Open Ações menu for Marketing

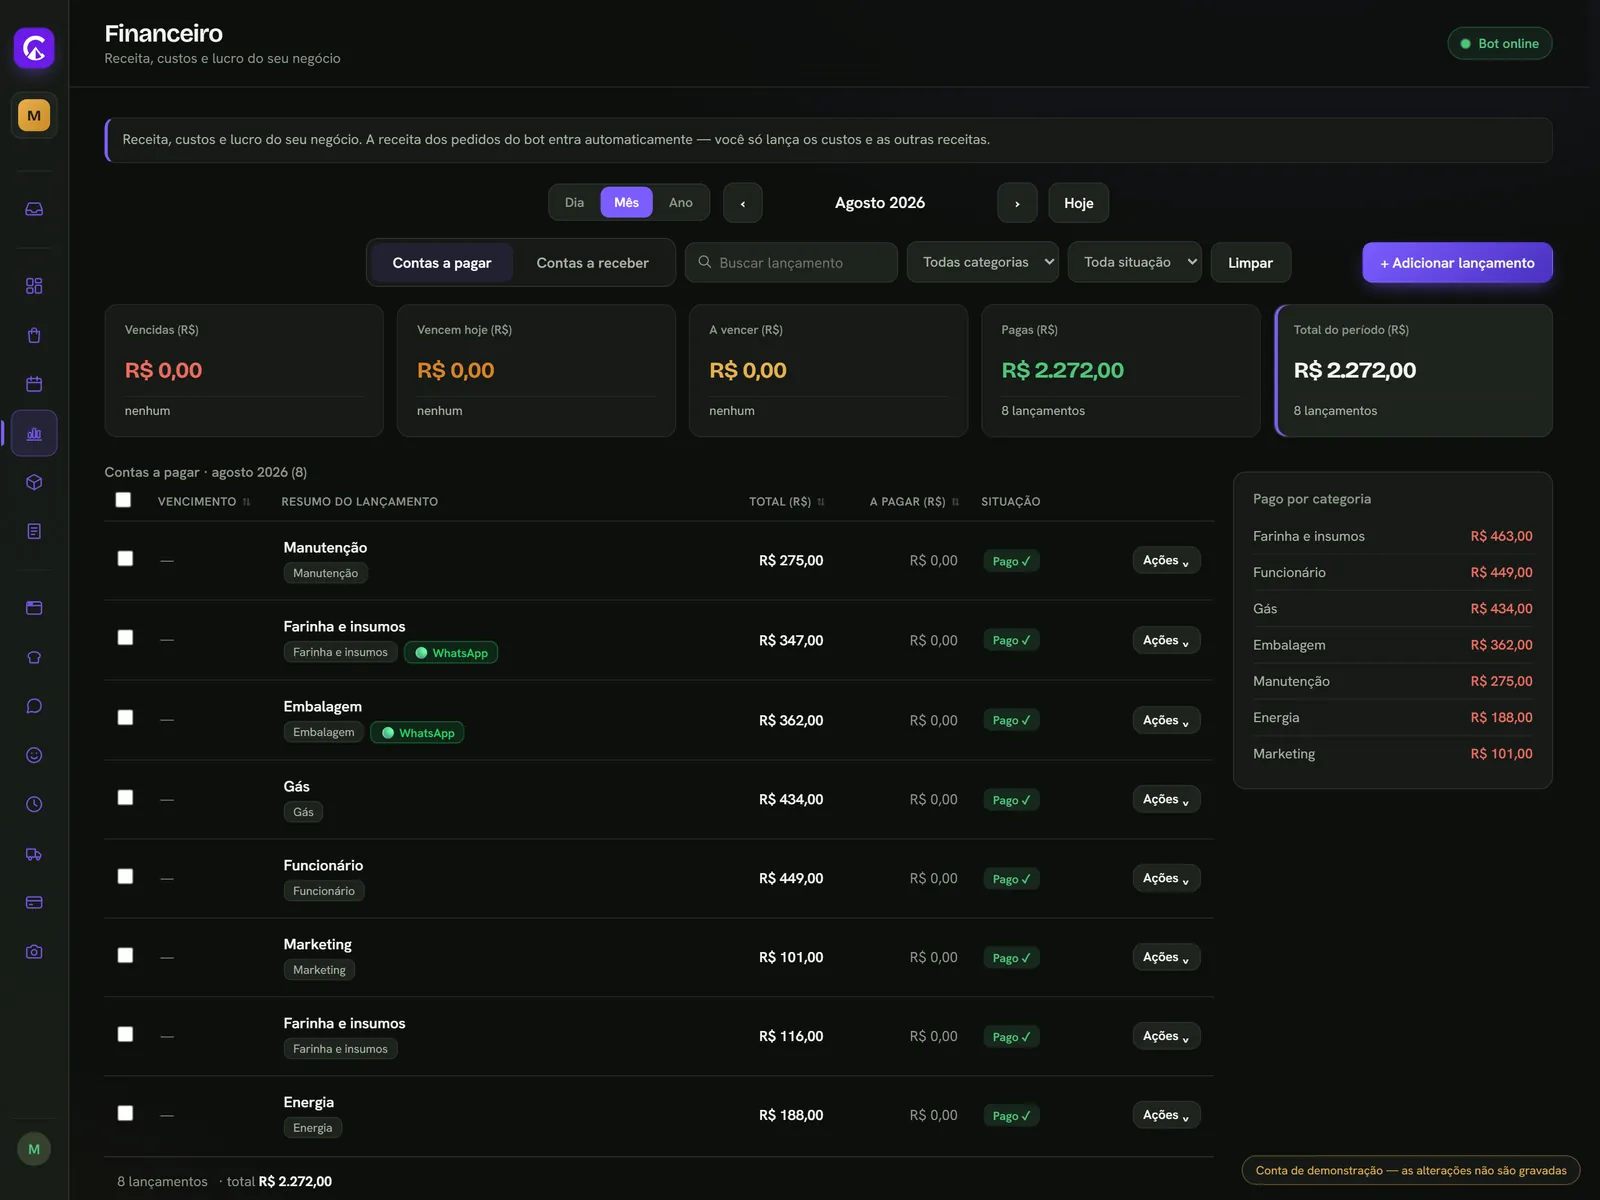[x=1166, y=957]
